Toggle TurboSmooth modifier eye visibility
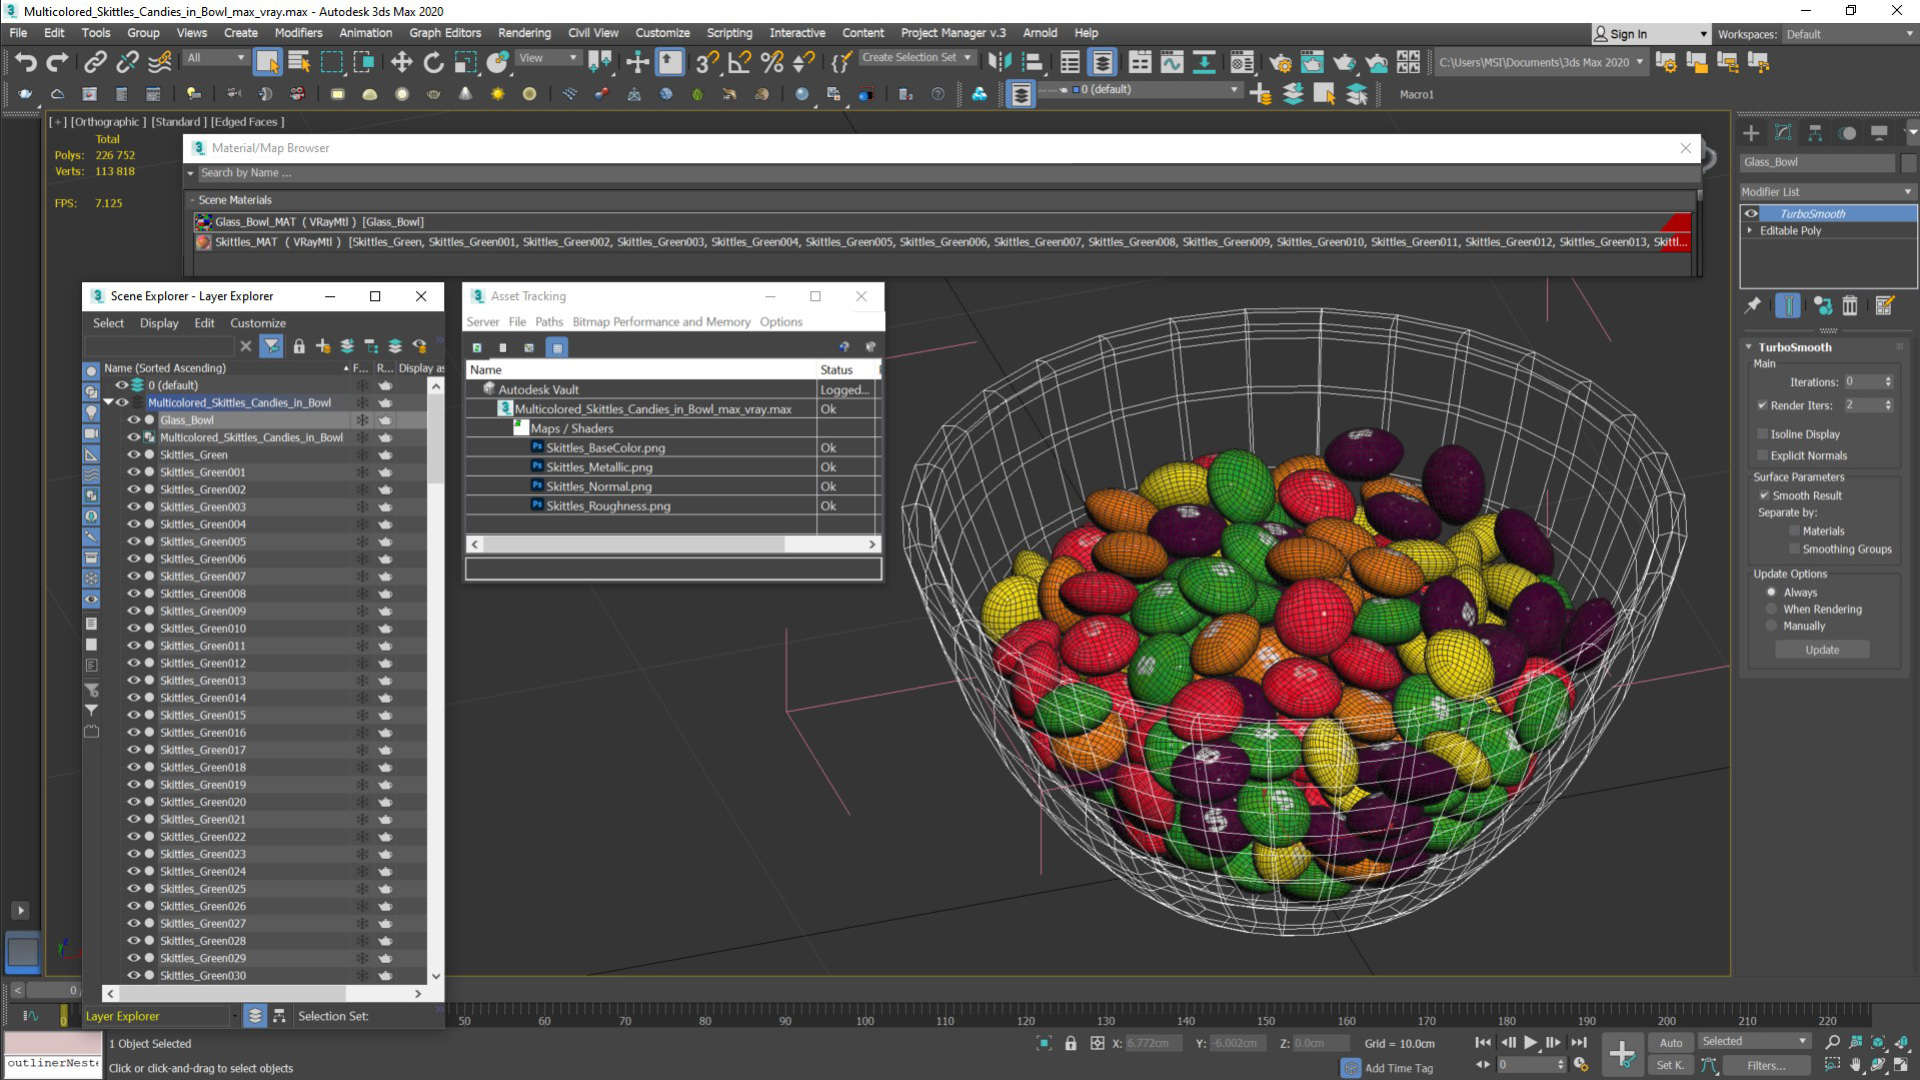 coord(1751,213)
